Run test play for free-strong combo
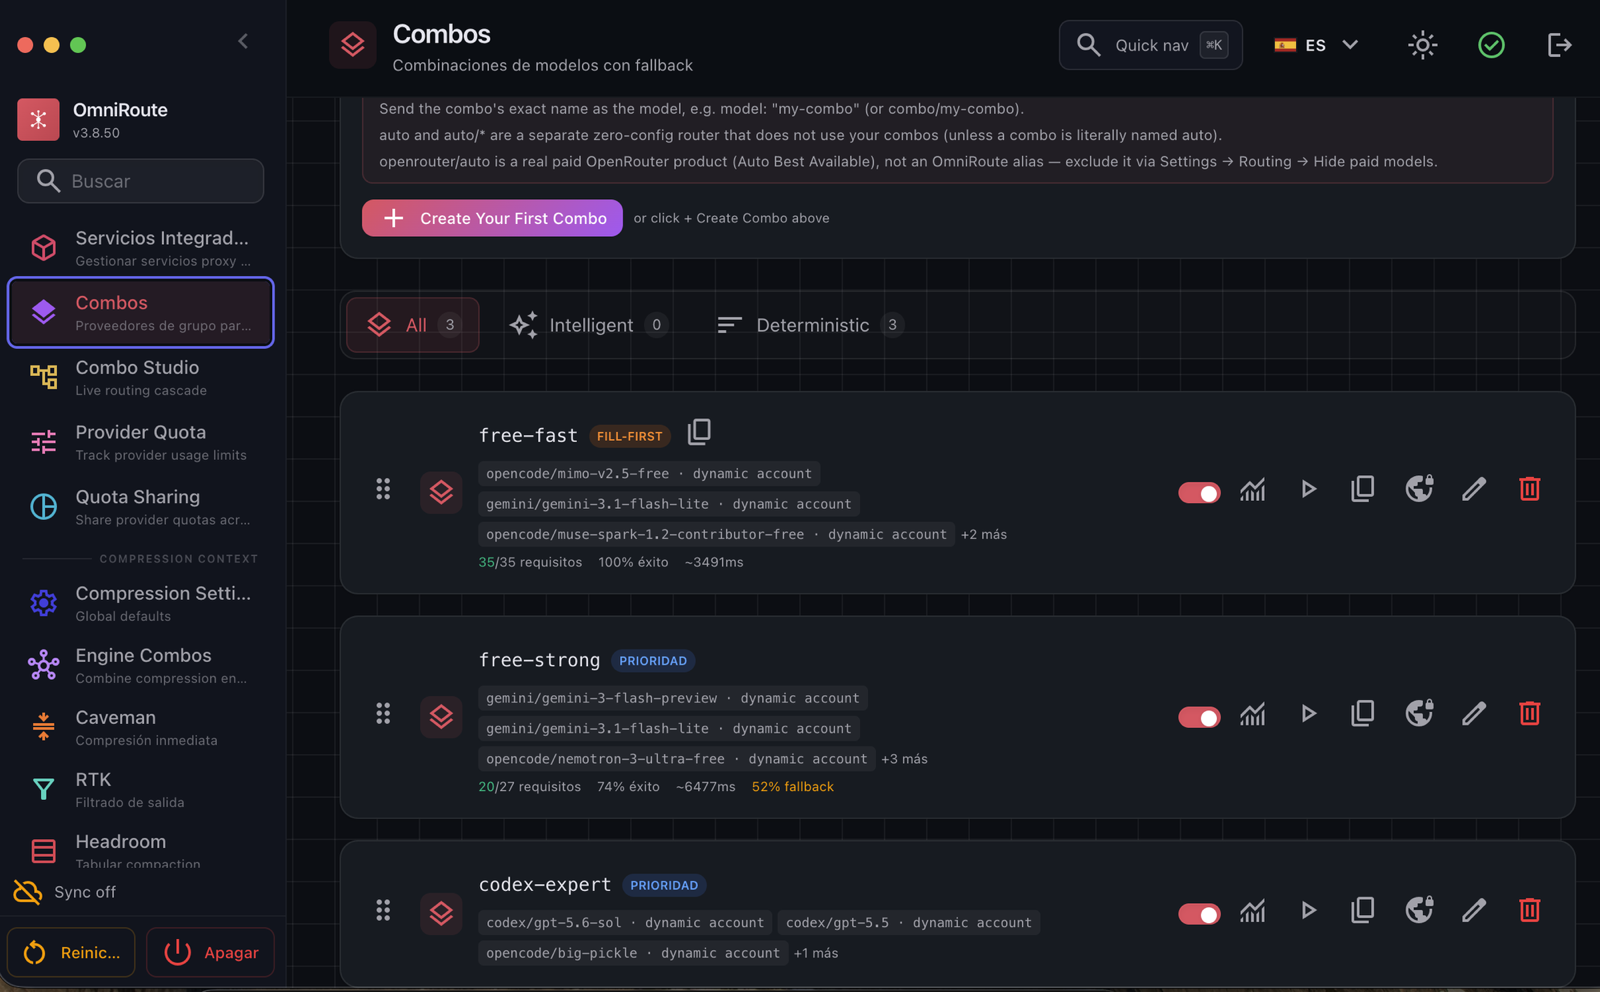This screenshot has height=992, width=1600. (x=1308, y=714)
